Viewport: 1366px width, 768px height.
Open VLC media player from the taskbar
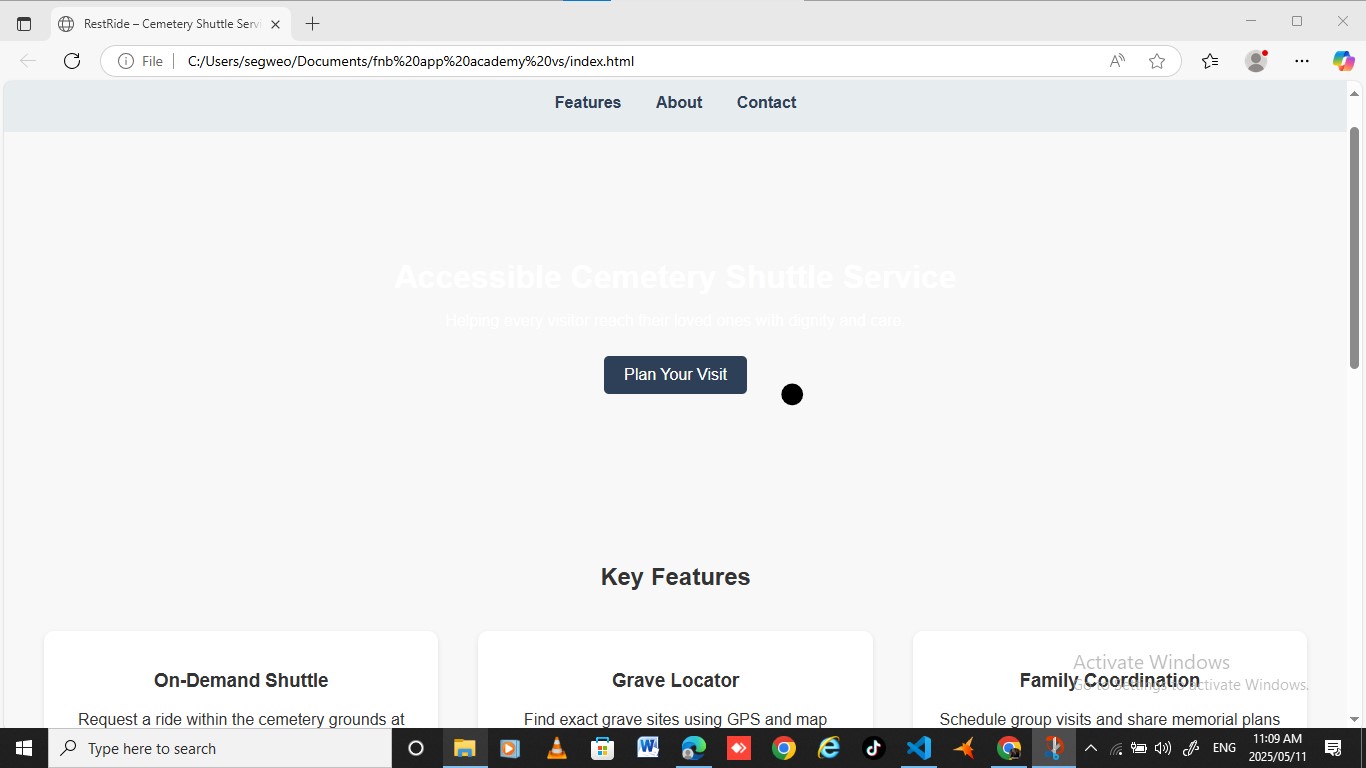557,748
